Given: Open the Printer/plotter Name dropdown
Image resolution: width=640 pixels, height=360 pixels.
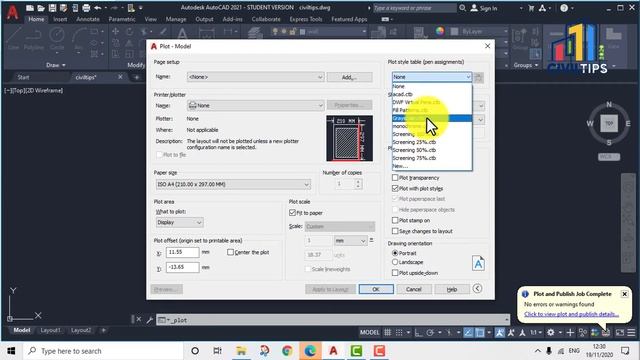Looking at the screenshot, I should (256, 105).
